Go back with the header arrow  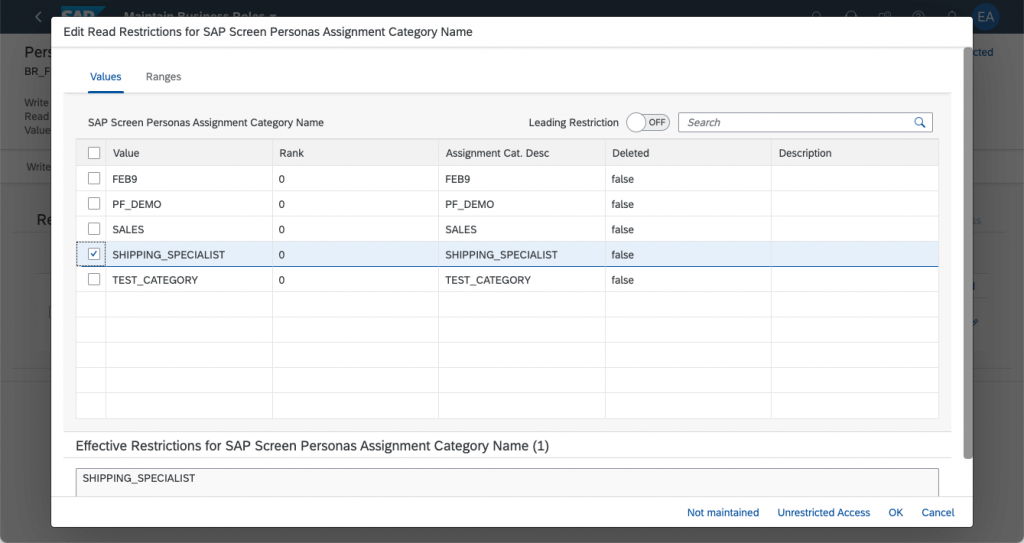pos(38,16)
